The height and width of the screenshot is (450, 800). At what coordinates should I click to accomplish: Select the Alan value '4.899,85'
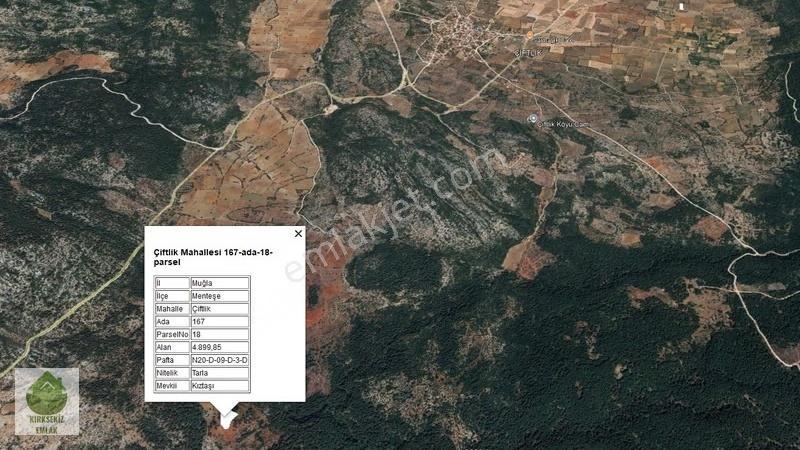(x=220, y=347)
